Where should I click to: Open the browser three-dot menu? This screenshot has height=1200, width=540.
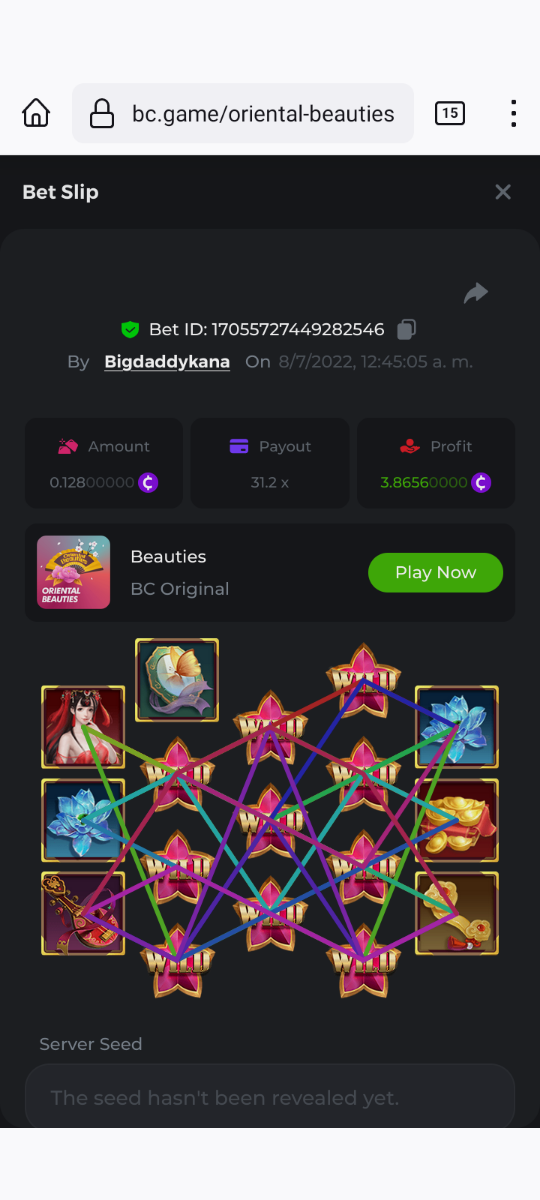click(513, 113)
